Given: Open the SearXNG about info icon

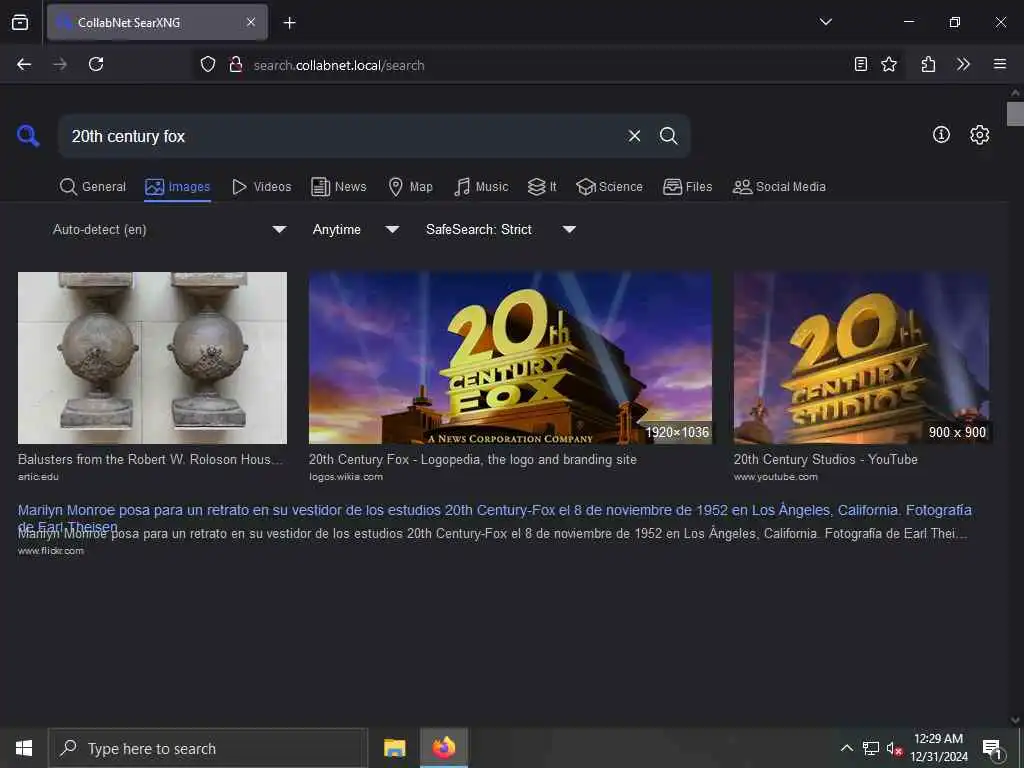Looking at the screenshot, I should click(941, 135).
